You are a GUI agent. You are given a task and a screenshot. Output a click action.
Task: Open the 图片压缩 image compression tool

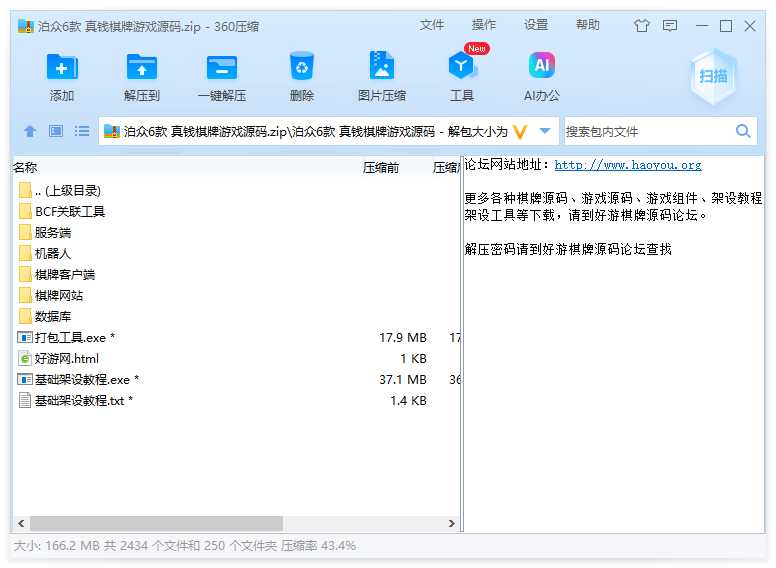pos(382,66)
